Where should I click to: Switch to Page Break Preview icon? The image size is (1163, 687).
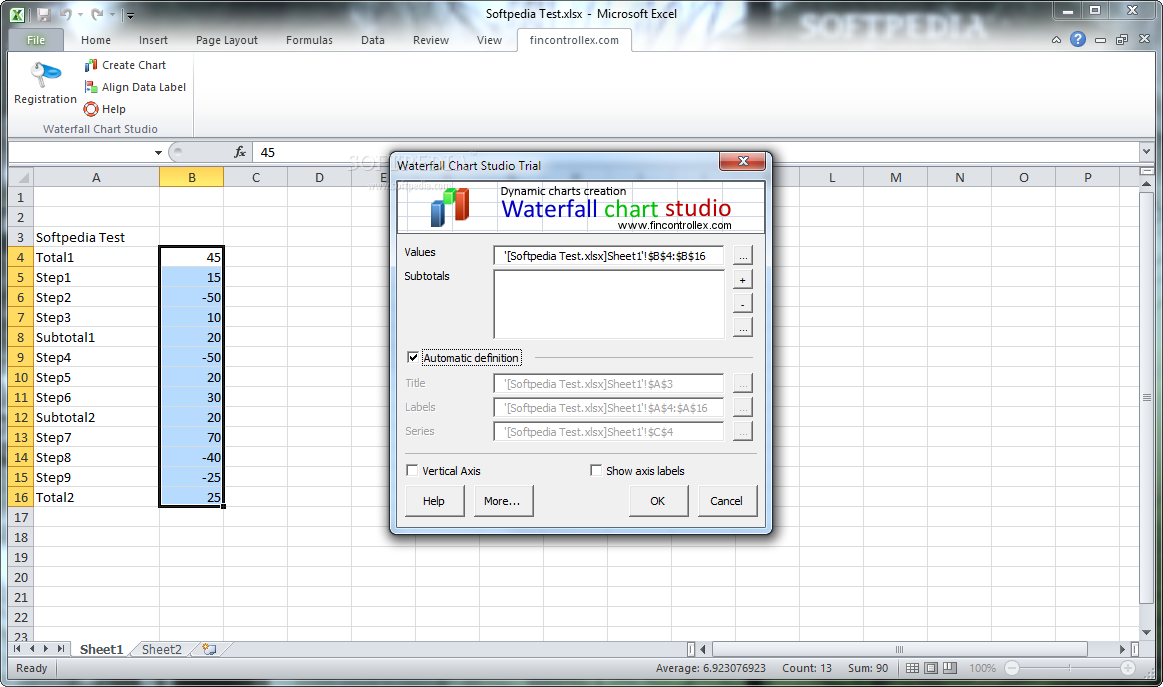(950, 668)
